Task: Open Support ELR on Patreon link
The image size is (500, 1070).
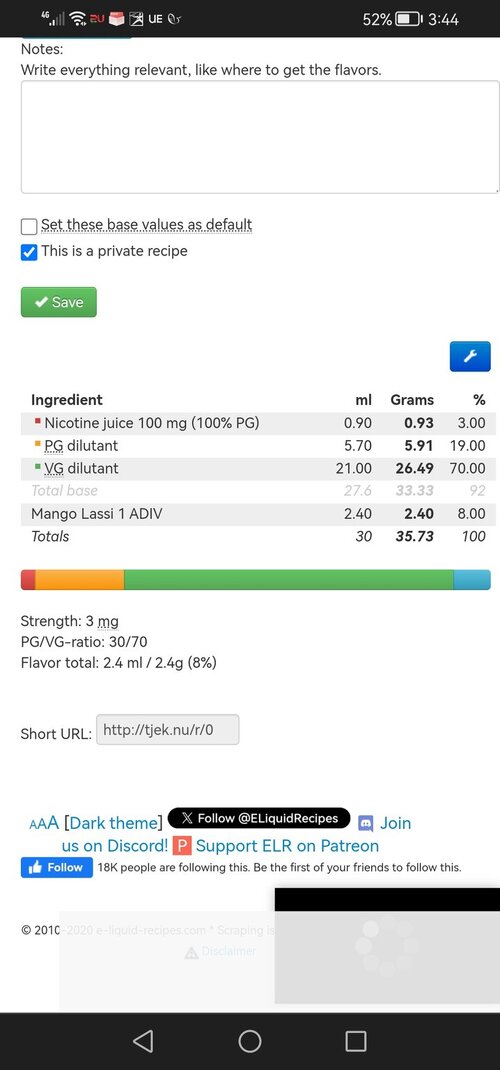Action: [286, 846]
